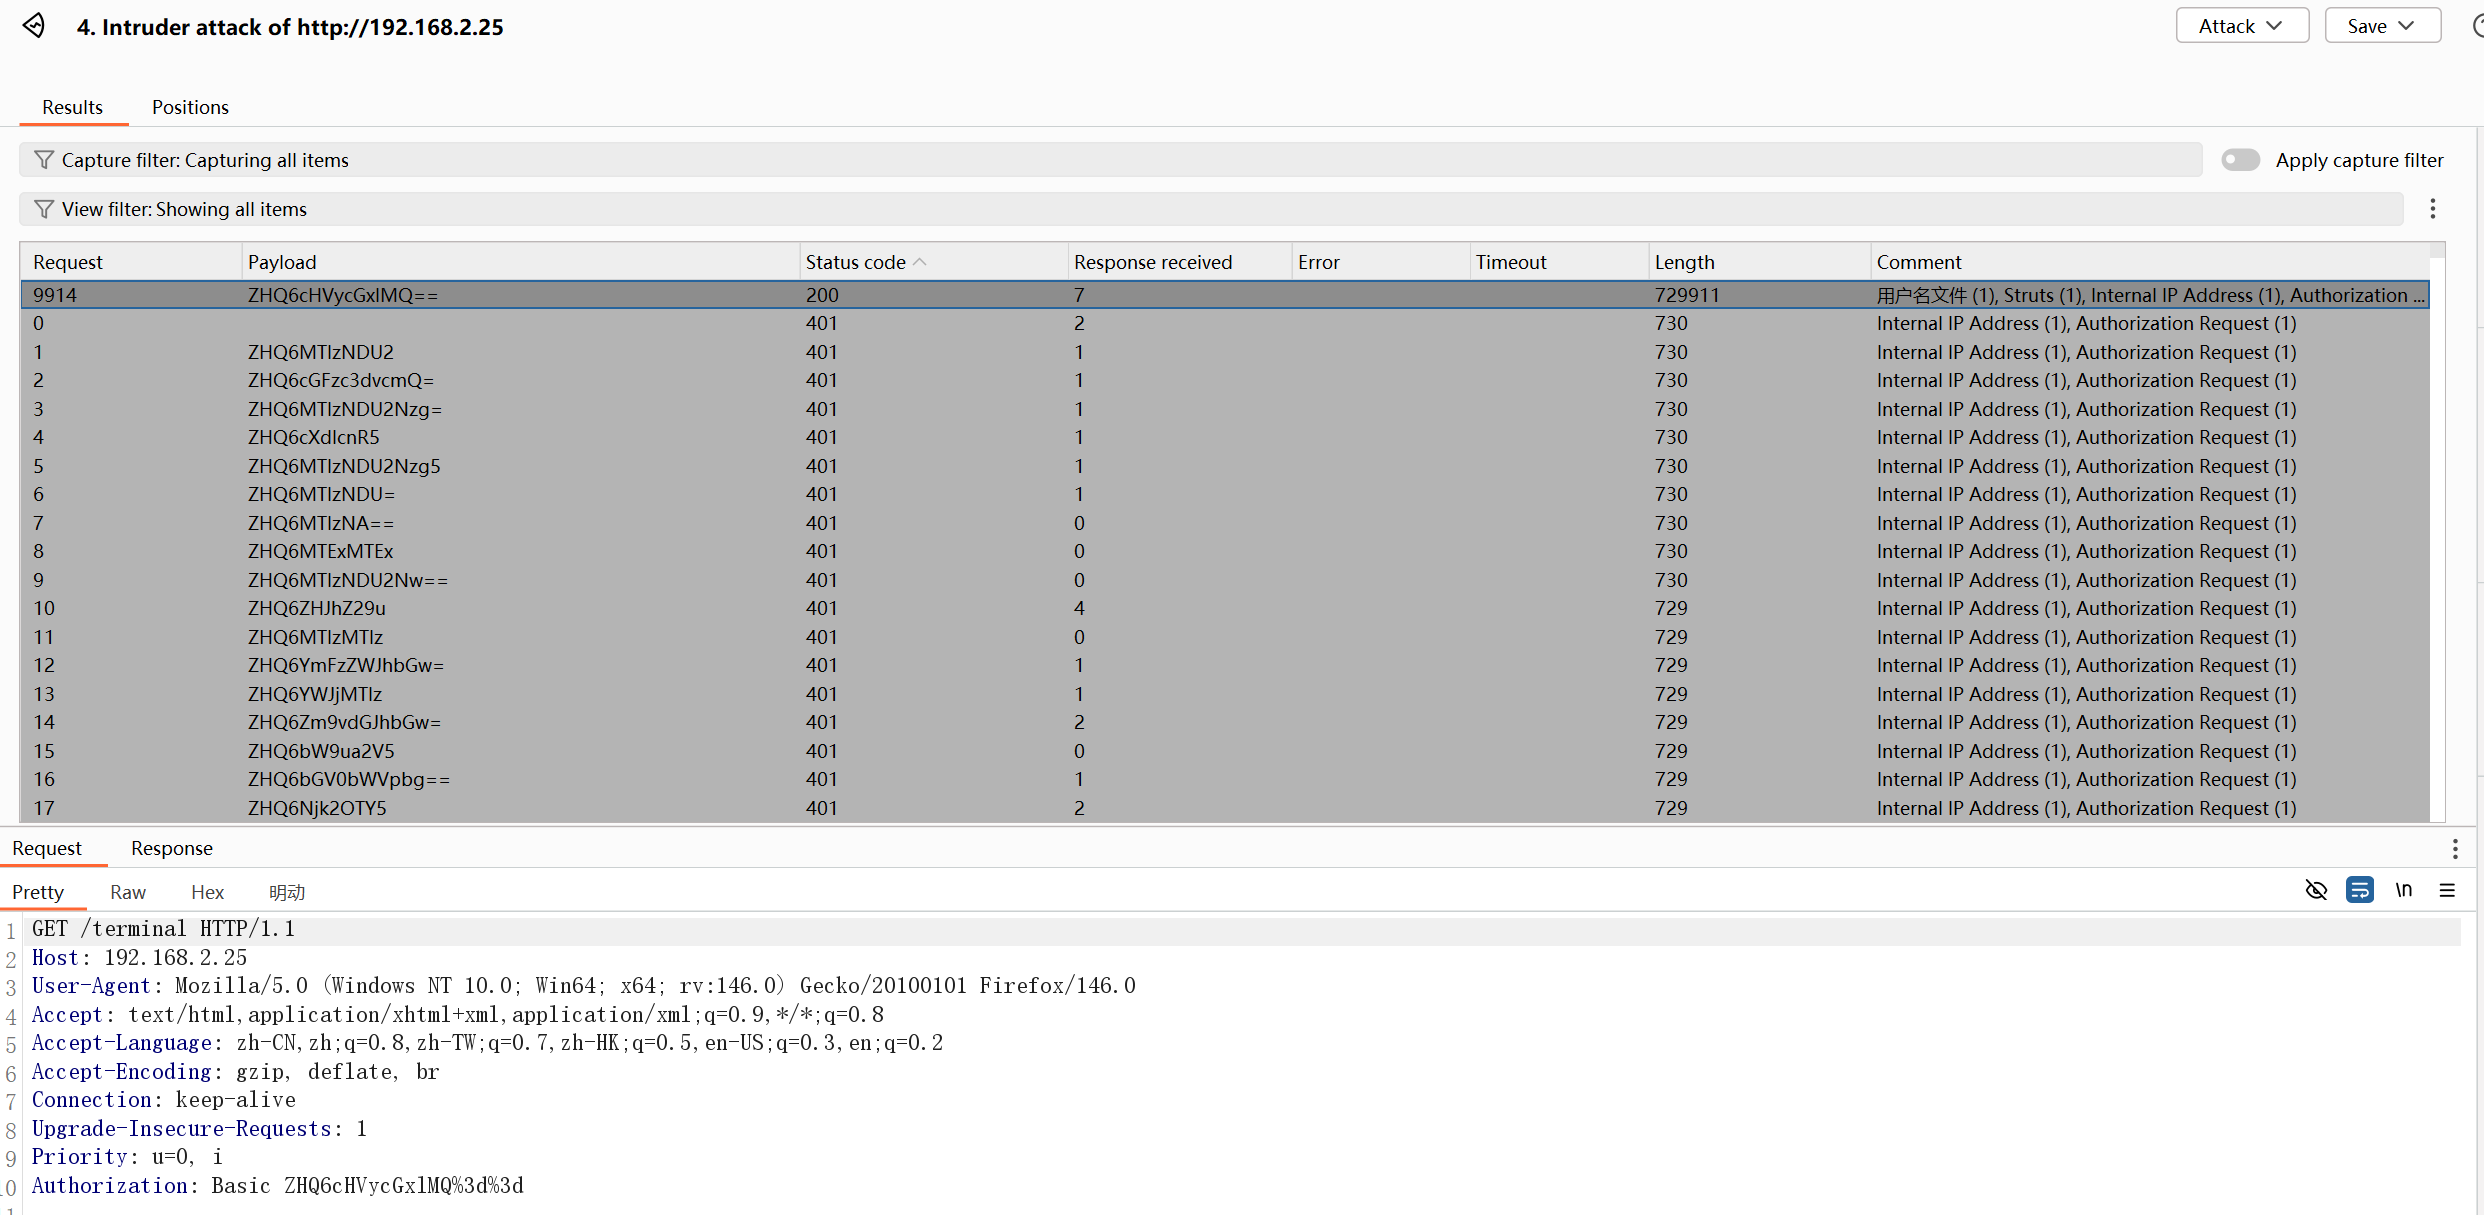This screenshot has width=2484, height=1215.
Task: Toggle the line wrap button in editor
Action: click(x=2359, y=890)
